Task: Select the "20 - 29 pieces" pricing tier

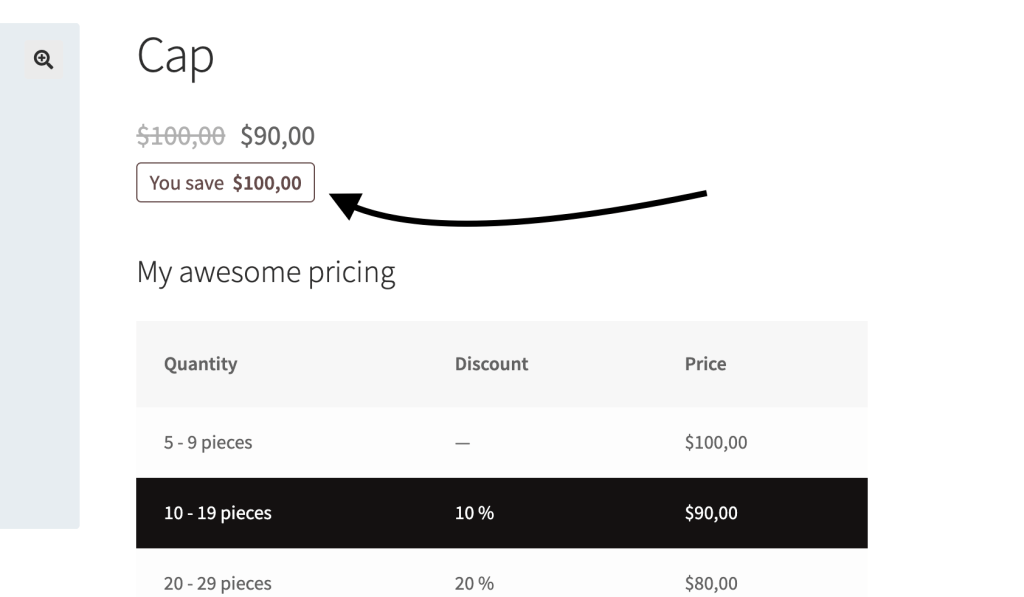Action: [x=218, y=583]
